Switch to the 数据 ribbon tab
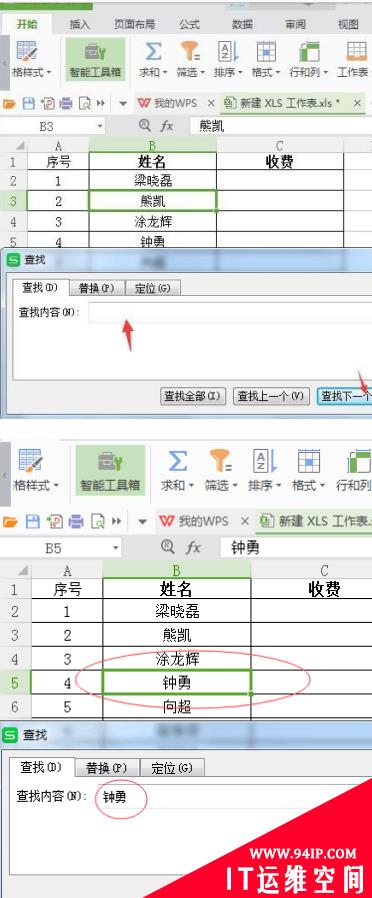 point(242,25)
